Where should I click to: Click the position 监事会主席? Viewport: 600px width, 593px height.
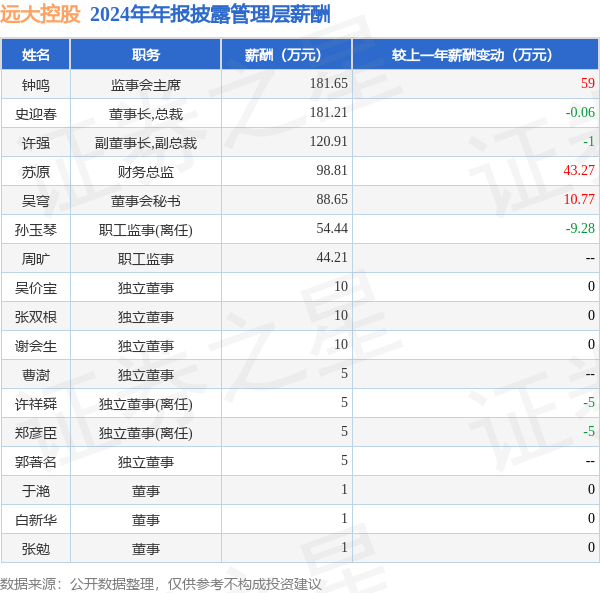tap(146, 85)
